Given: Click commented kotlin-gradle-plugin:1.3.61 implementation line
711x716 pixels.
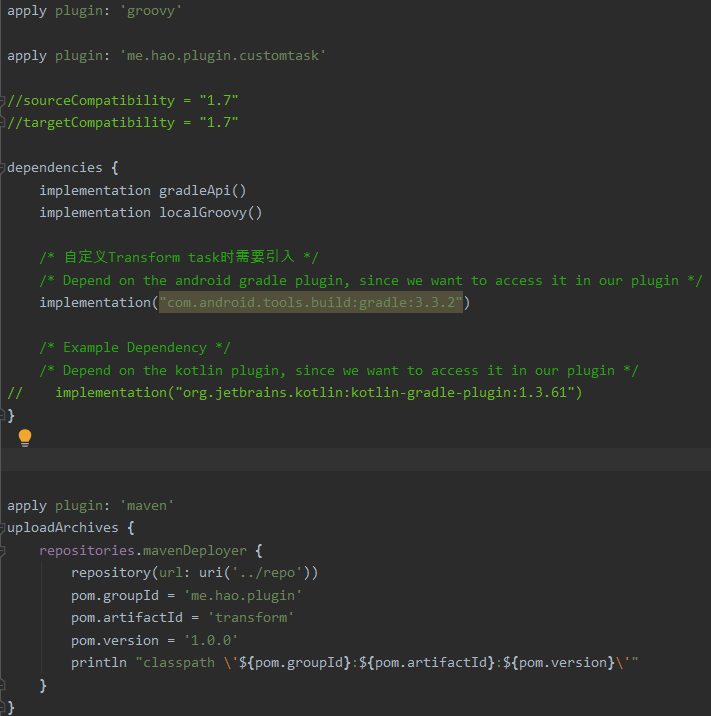Looking at the screenshot, I should (295, 393).
